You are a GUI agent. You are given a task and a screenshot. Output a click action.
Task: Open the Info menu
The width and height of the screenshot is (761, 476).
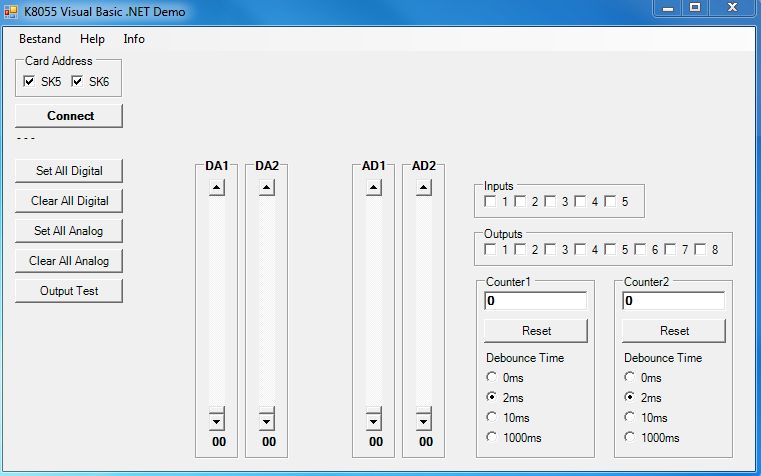tap(134, 39)
